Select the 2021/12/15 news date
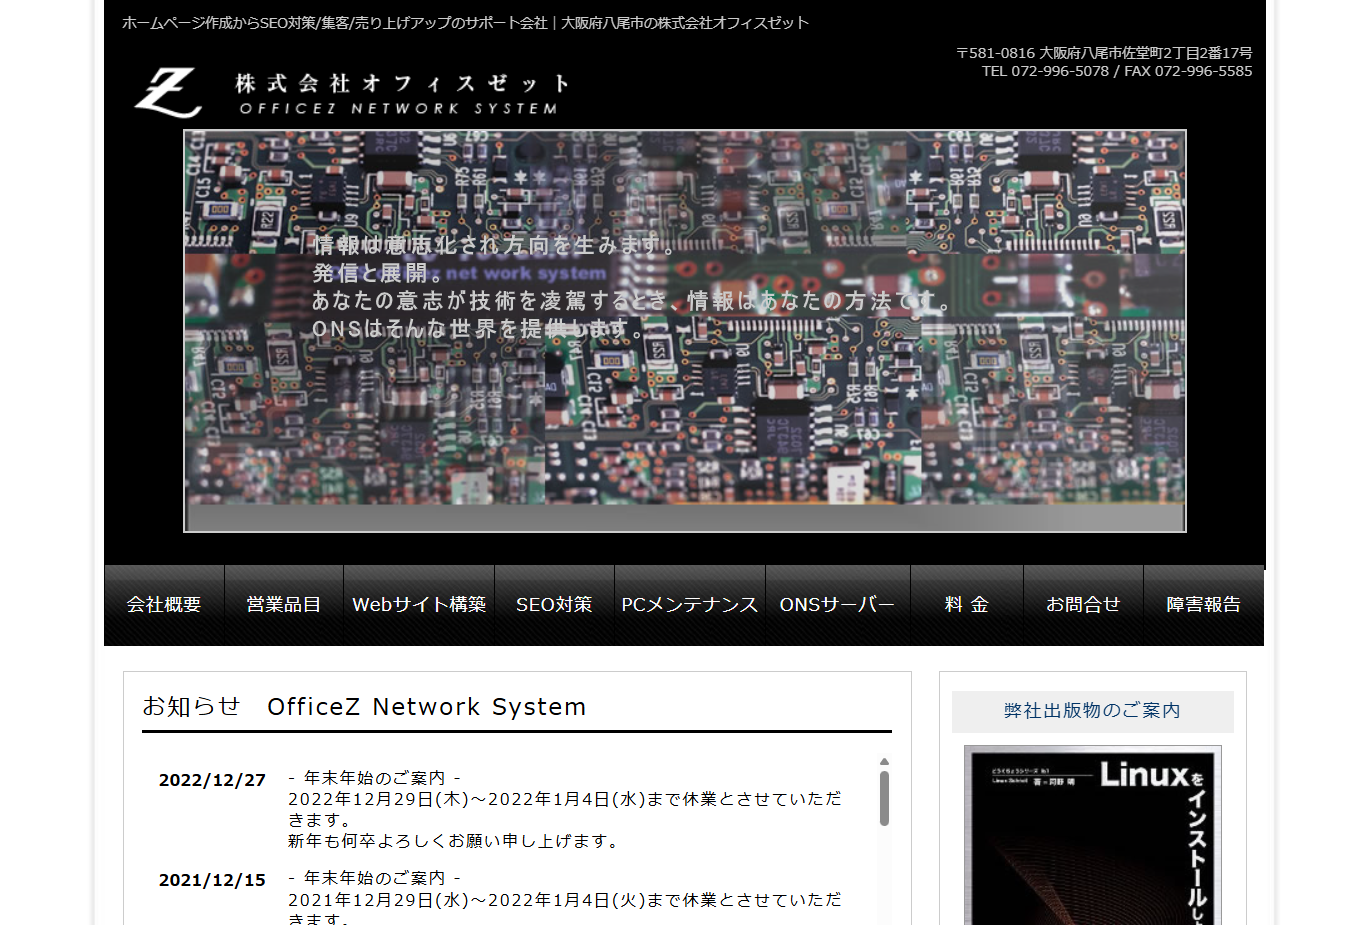1370x925 pixels. [x=212, y=880]
